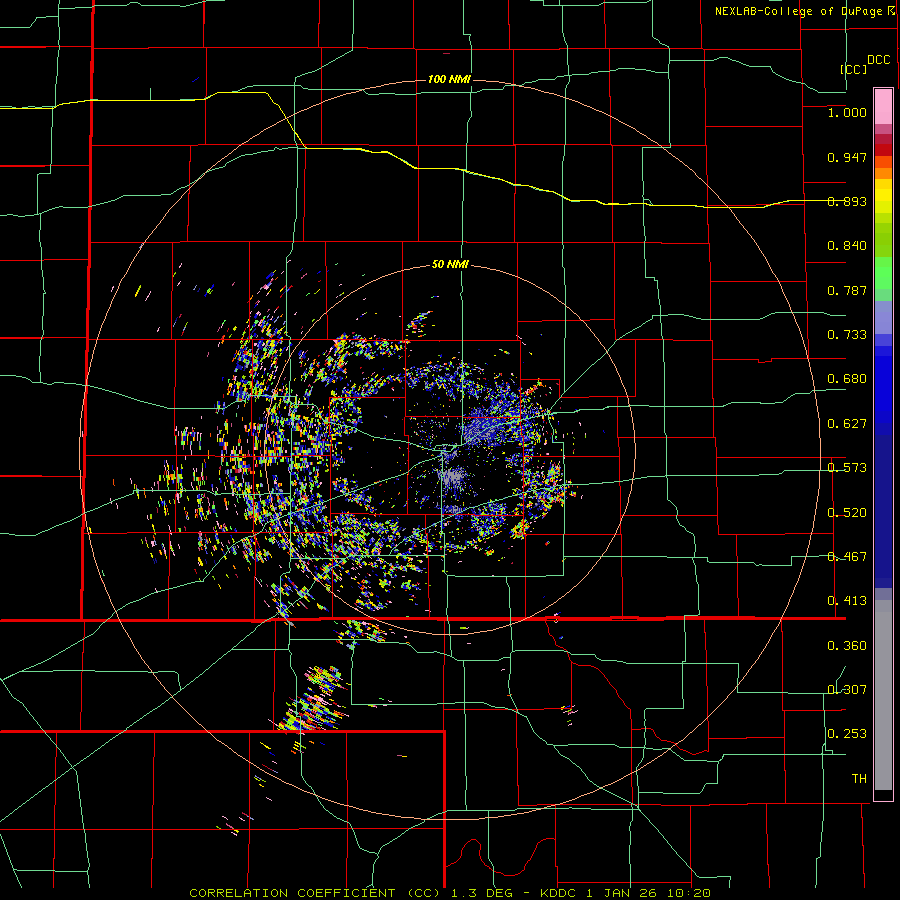Click the 0.840 scale value
900x900 pixels.
847,246
